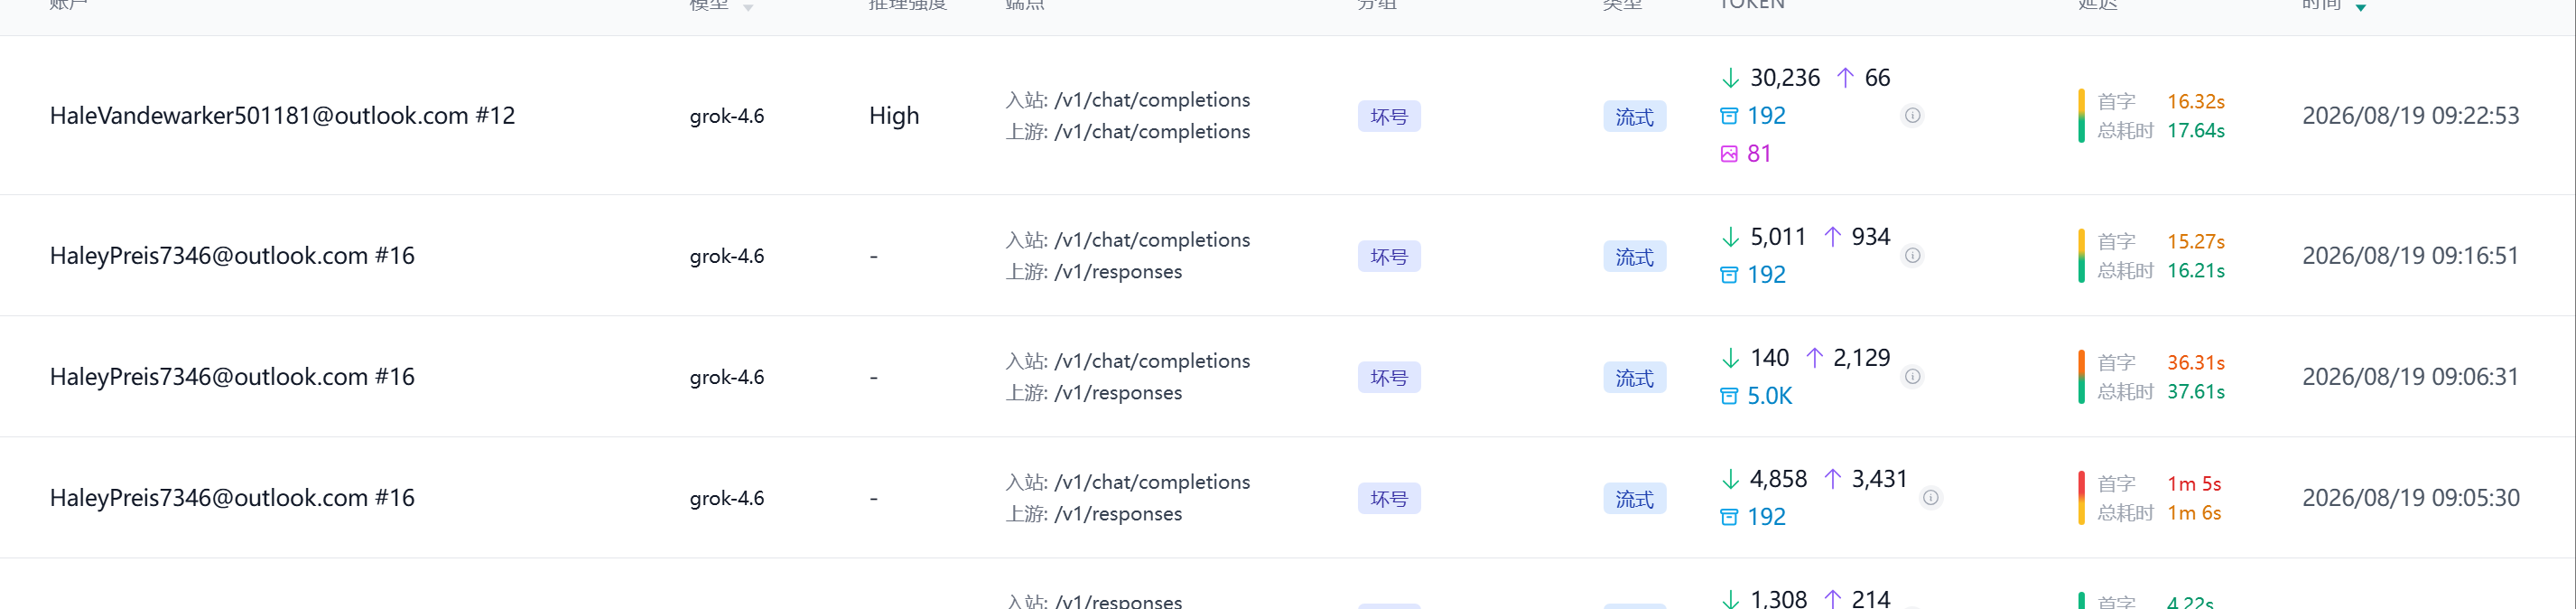This screenshot has width=2576, height=609.
Task: Click 坏号 tag in the 09:05:30 row
Action: pos(1389,499)
